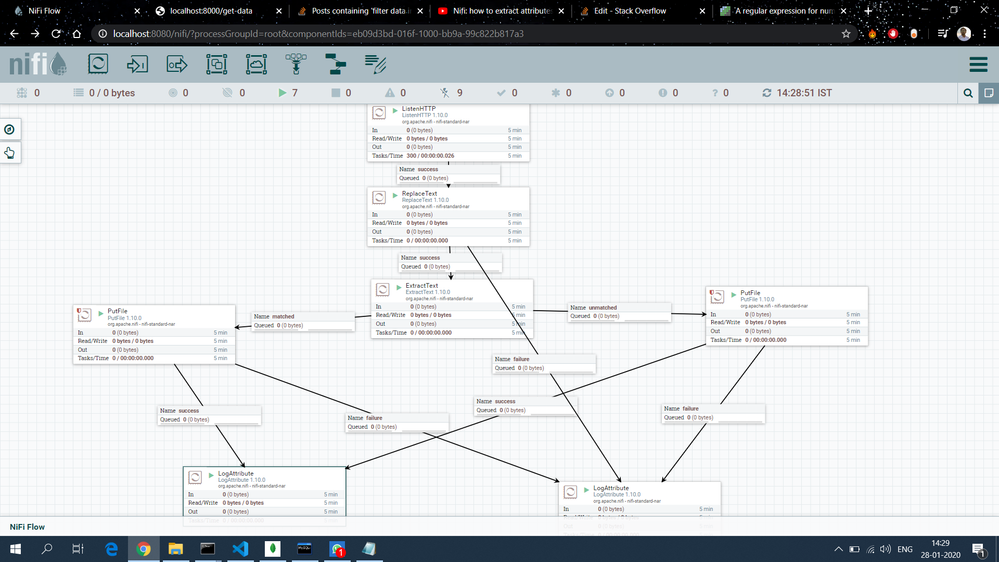
Task: Open the Windows Start menu
Action: coord(15,549)
